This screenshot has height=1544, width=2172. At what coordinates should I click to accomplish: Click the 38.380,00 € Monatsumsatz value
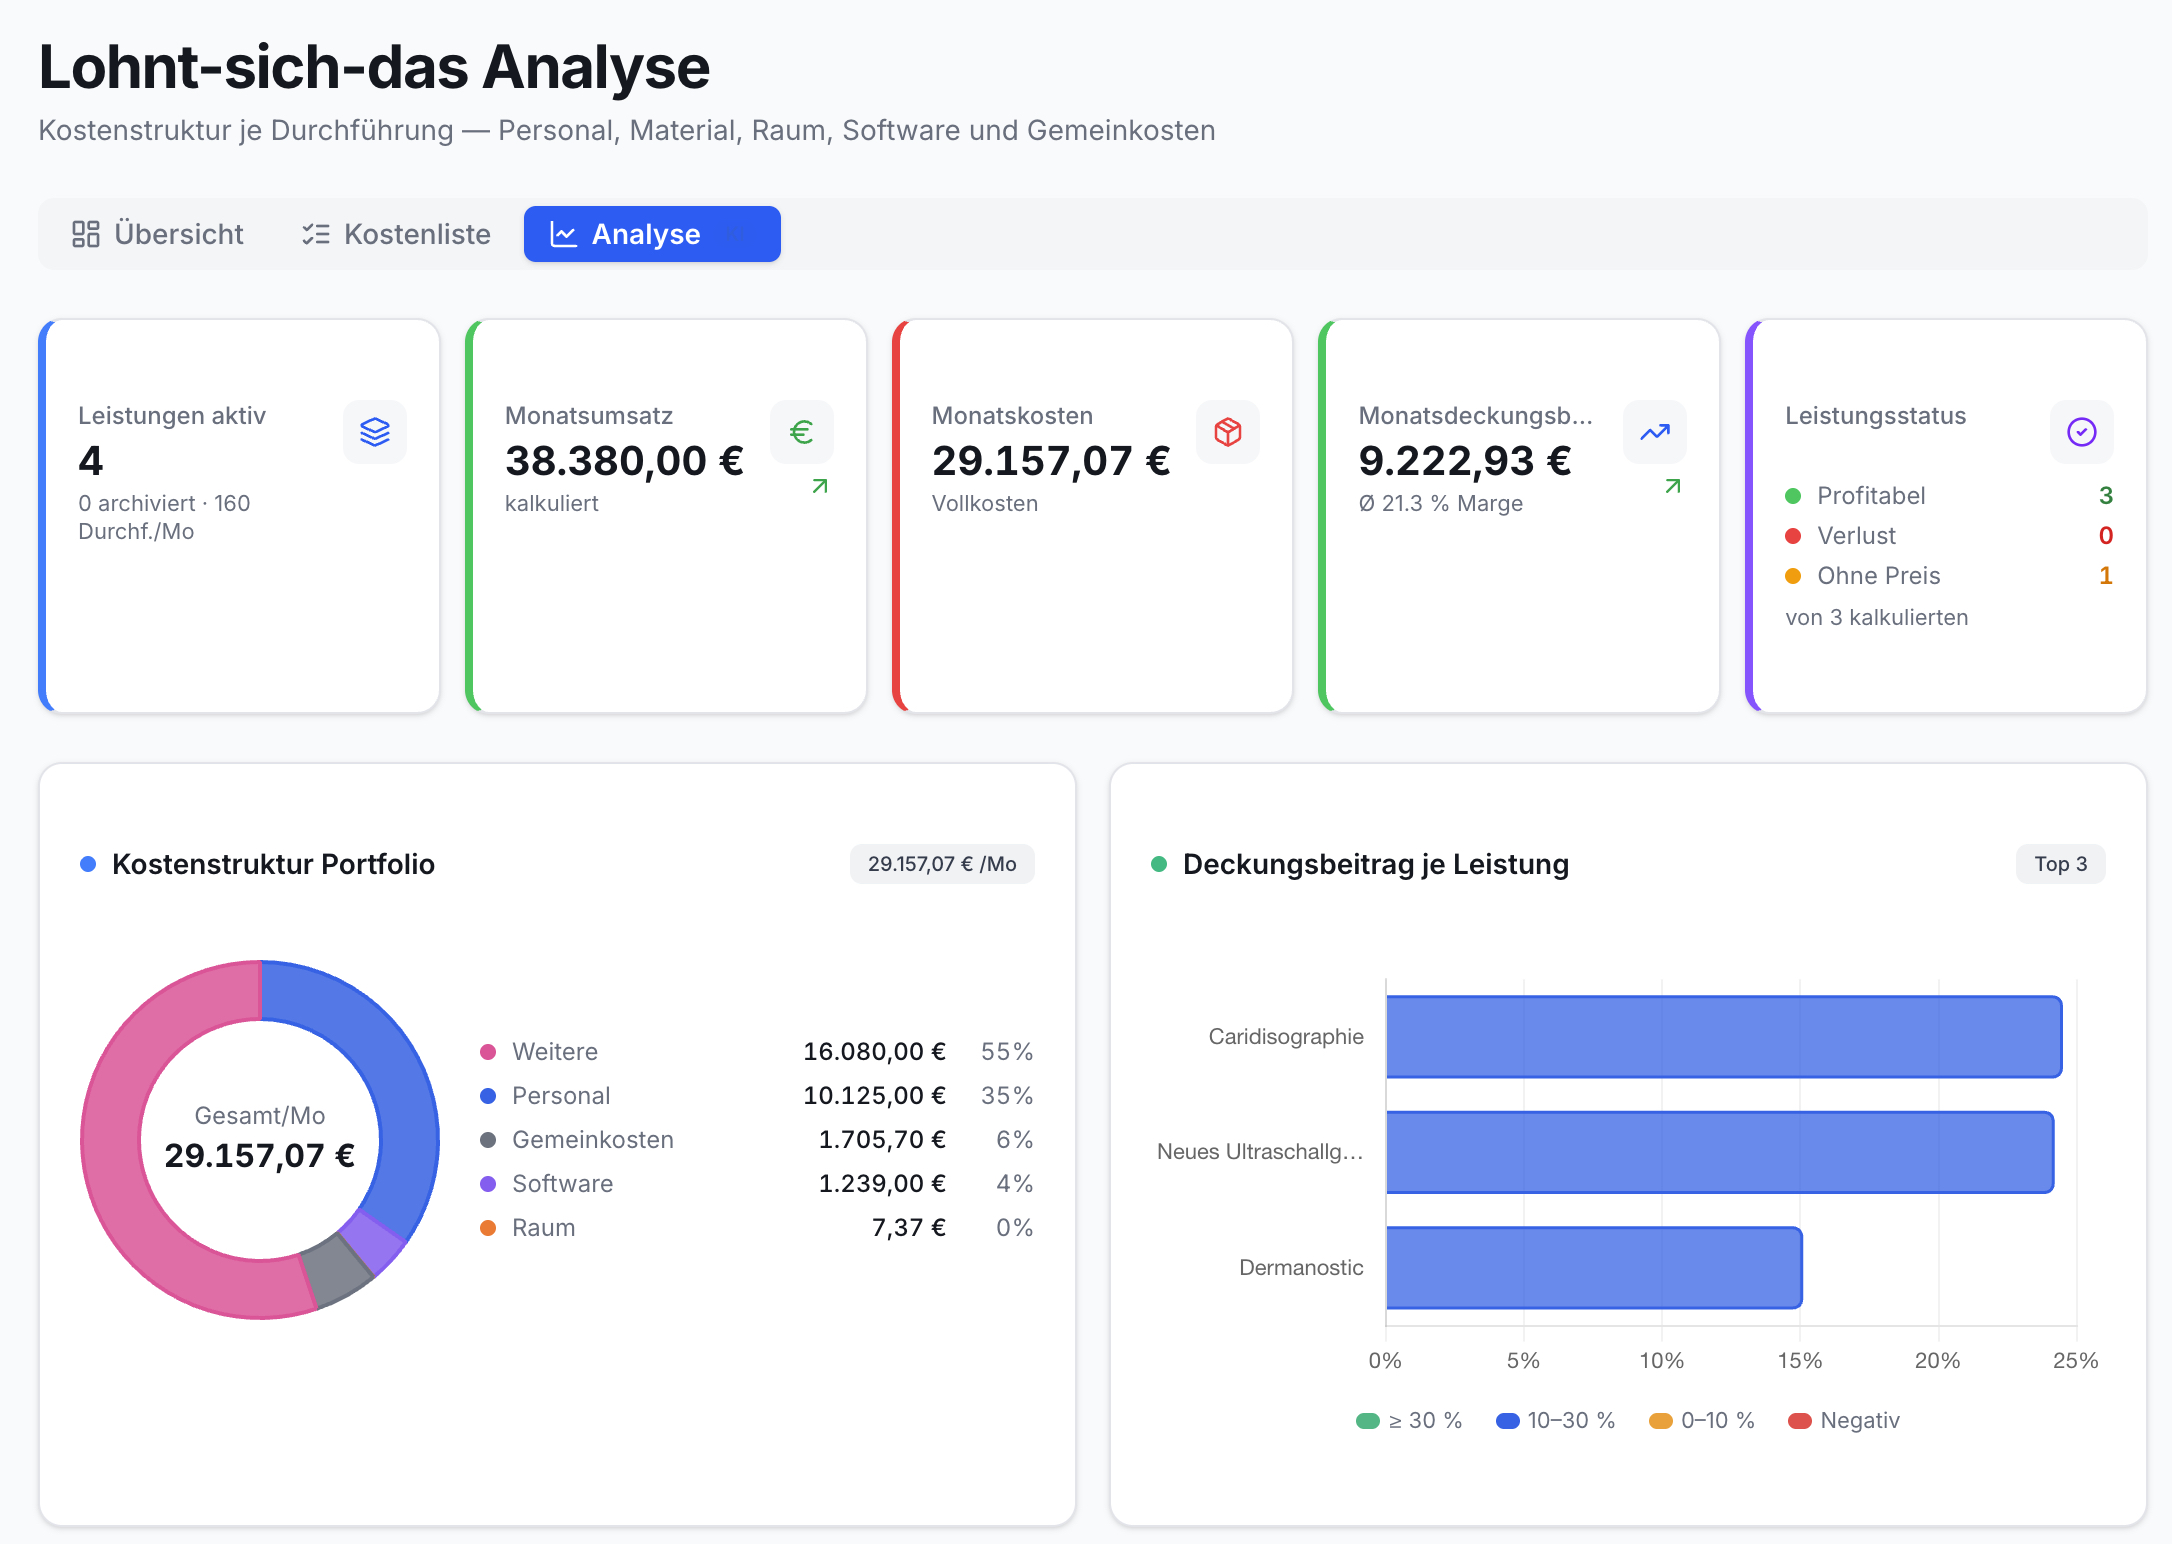[625, 461]
